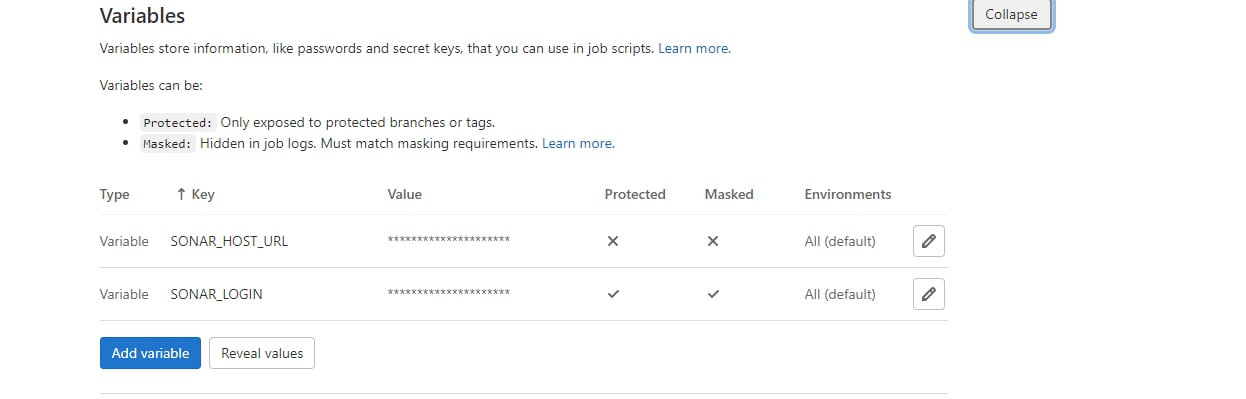Reveal the hidden variable values
Viewport: 1246px width, 399px height.
[262, 353]
